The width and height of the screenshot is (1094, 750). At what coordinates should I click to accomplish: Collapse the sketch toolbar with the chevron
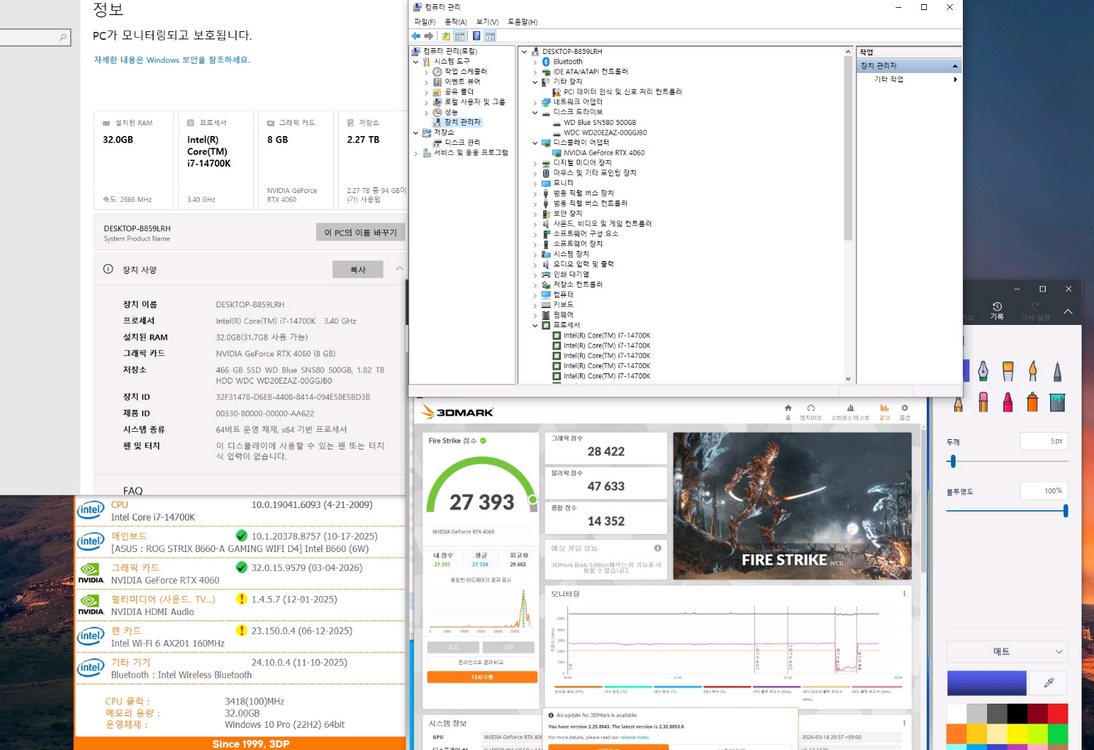tap(1066, 312)
